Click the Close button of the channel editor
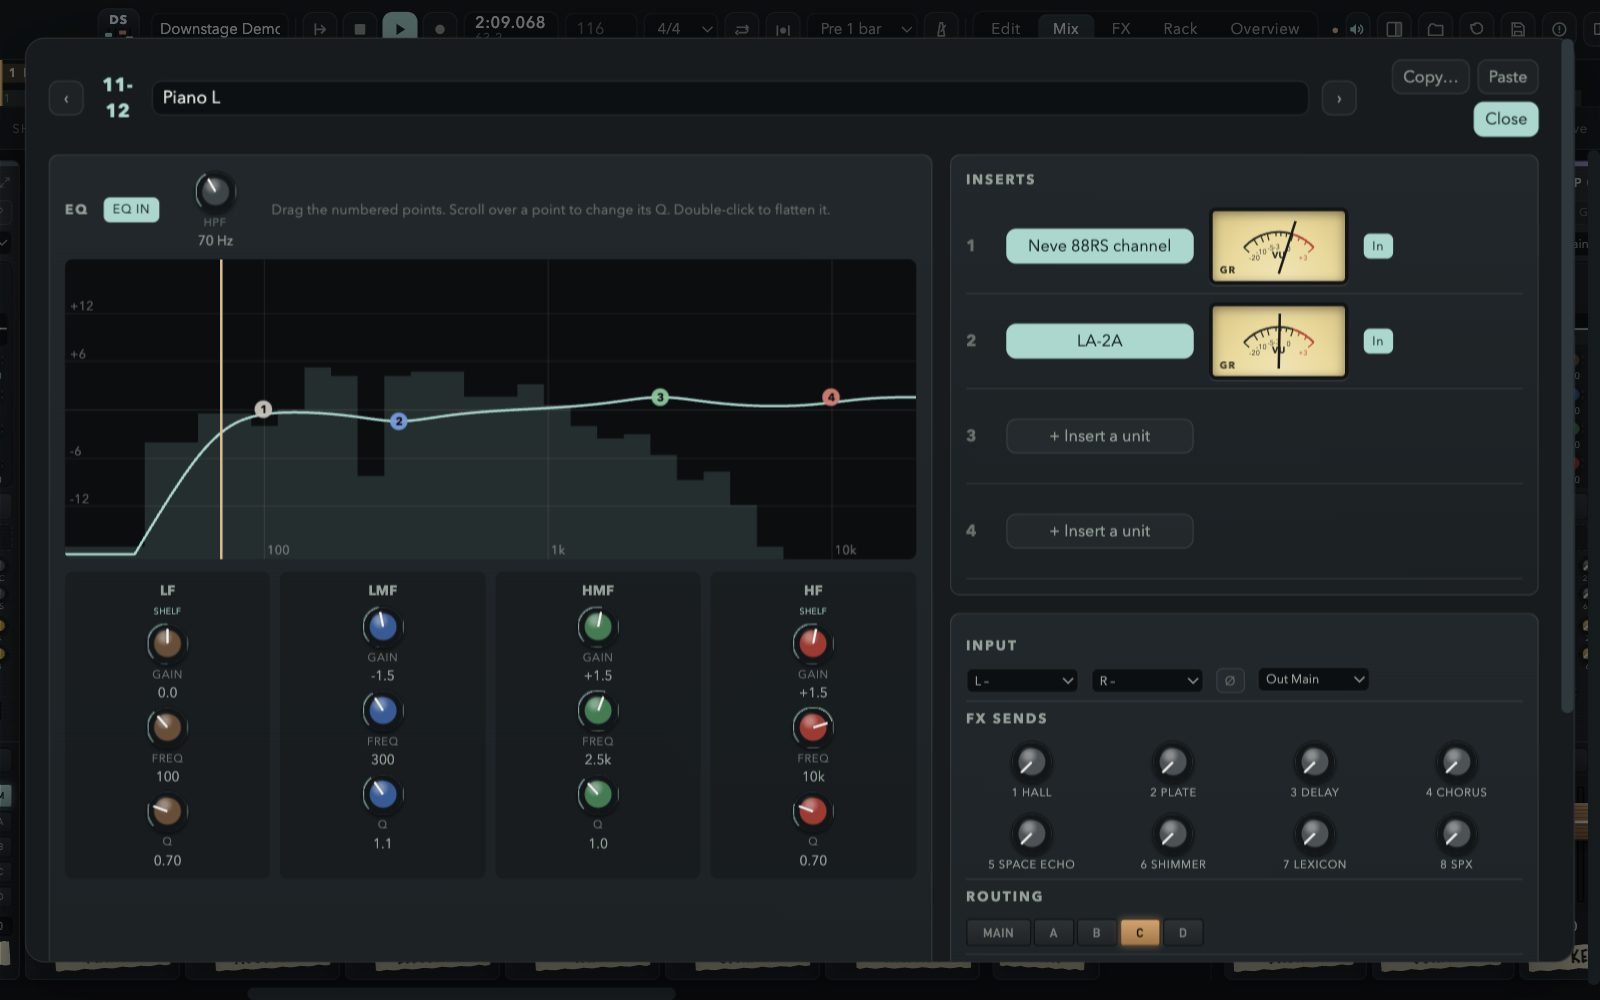This screenshot has width=1600, height=1000. [x=1506, y=119]
